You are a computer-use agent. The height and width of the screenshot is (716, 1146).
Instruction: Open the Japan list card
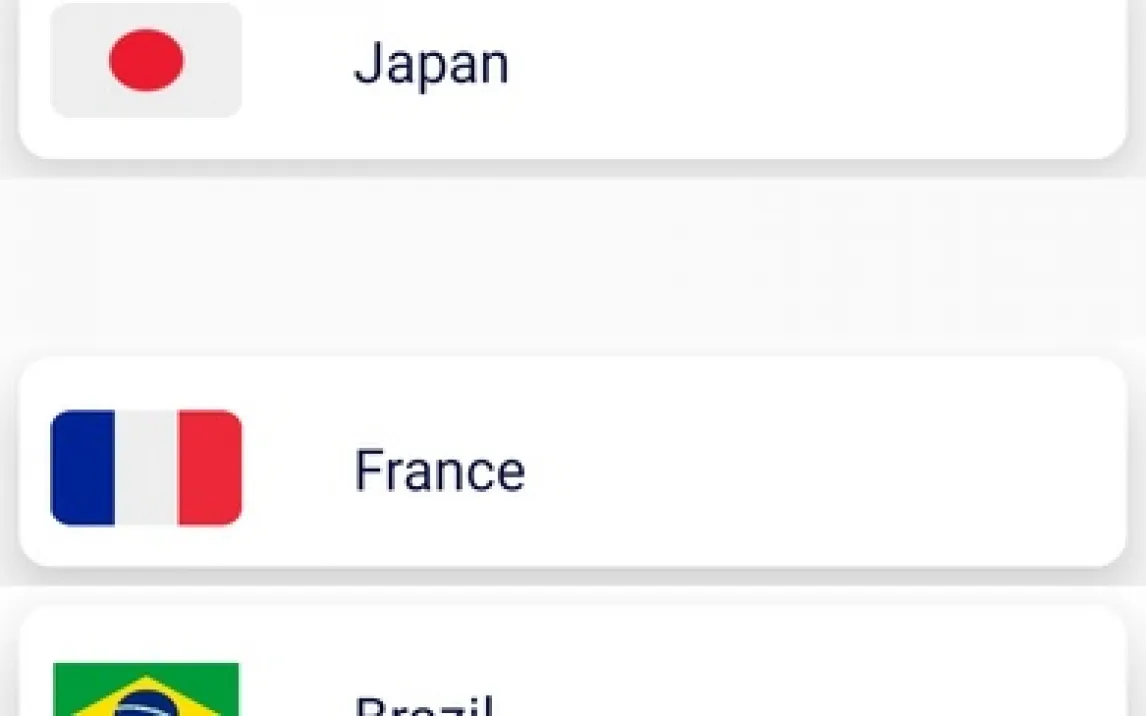pos(573,77)
